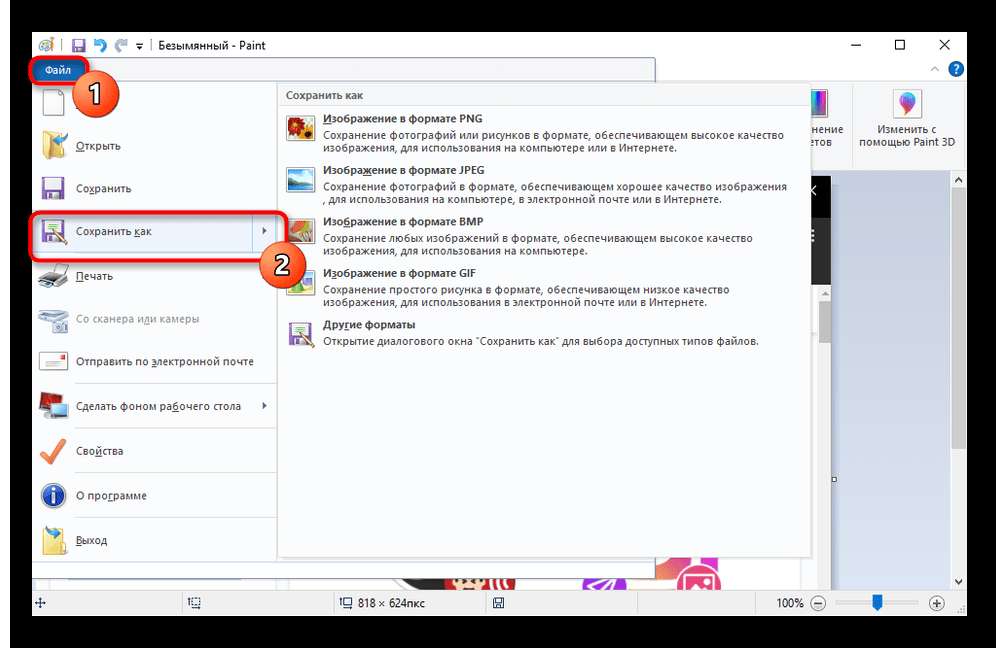Collapse the ribbon with the chevron arrow
This screenshot has width=999, height=648.
[x=935, y=69]
